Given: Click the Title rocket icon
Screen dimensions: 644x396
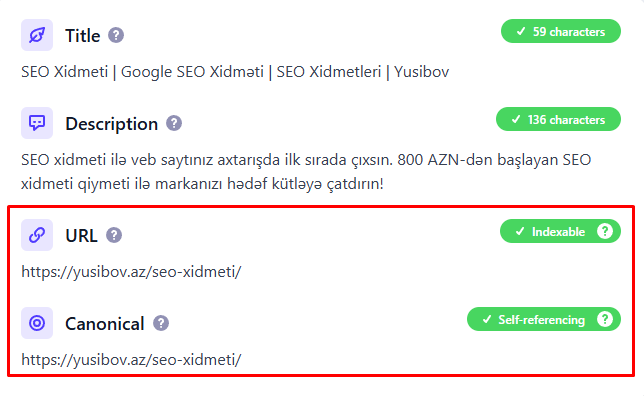Looking at the screenshot, I should [x=37, y=35].
